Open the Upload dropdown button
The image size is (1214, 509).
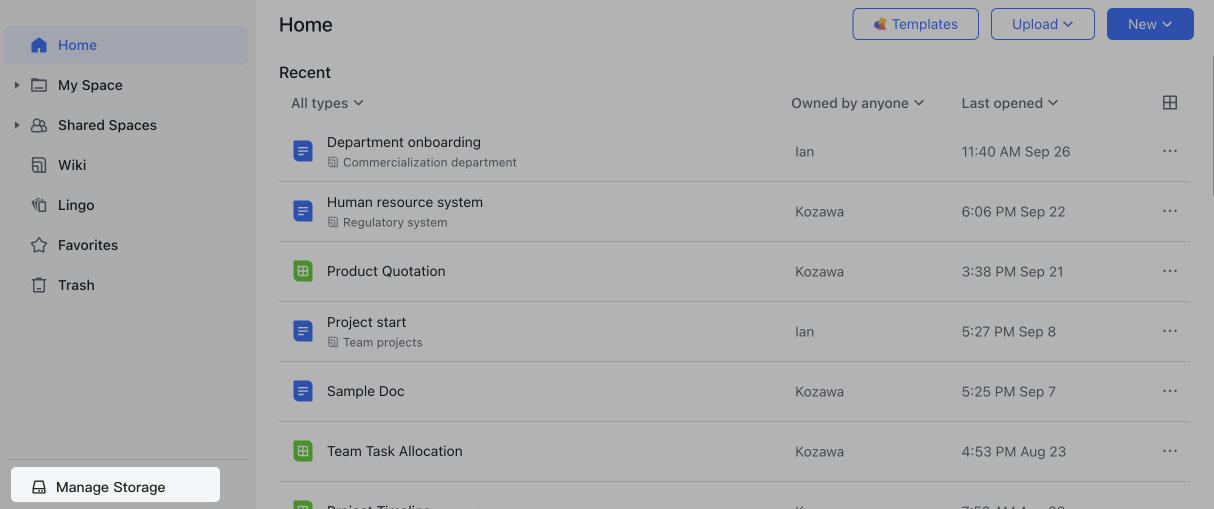click(x=1042, y=24)
